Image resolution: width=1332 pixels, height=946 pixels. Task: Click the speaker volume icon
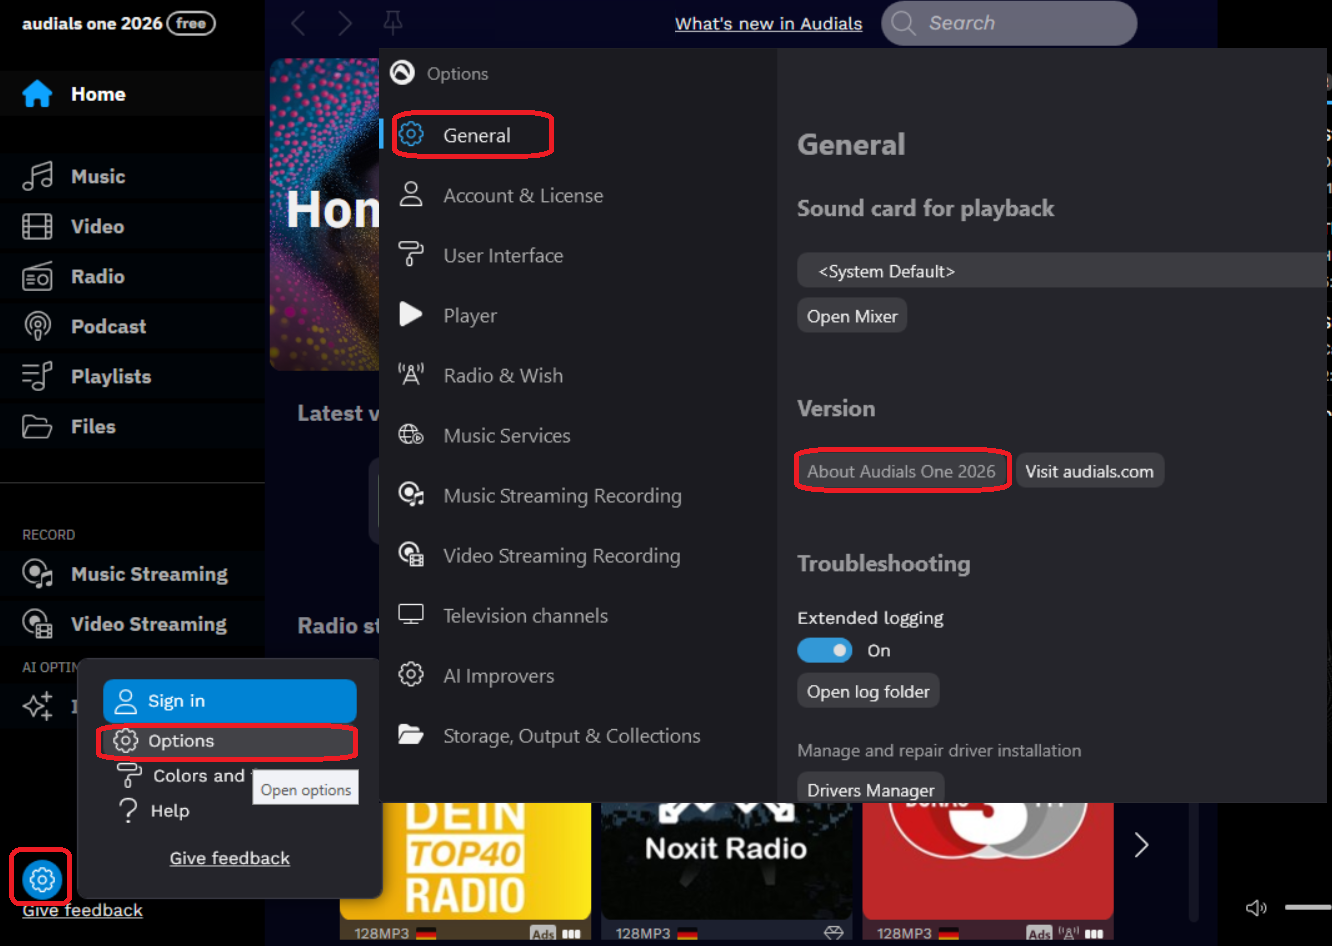1256,908
